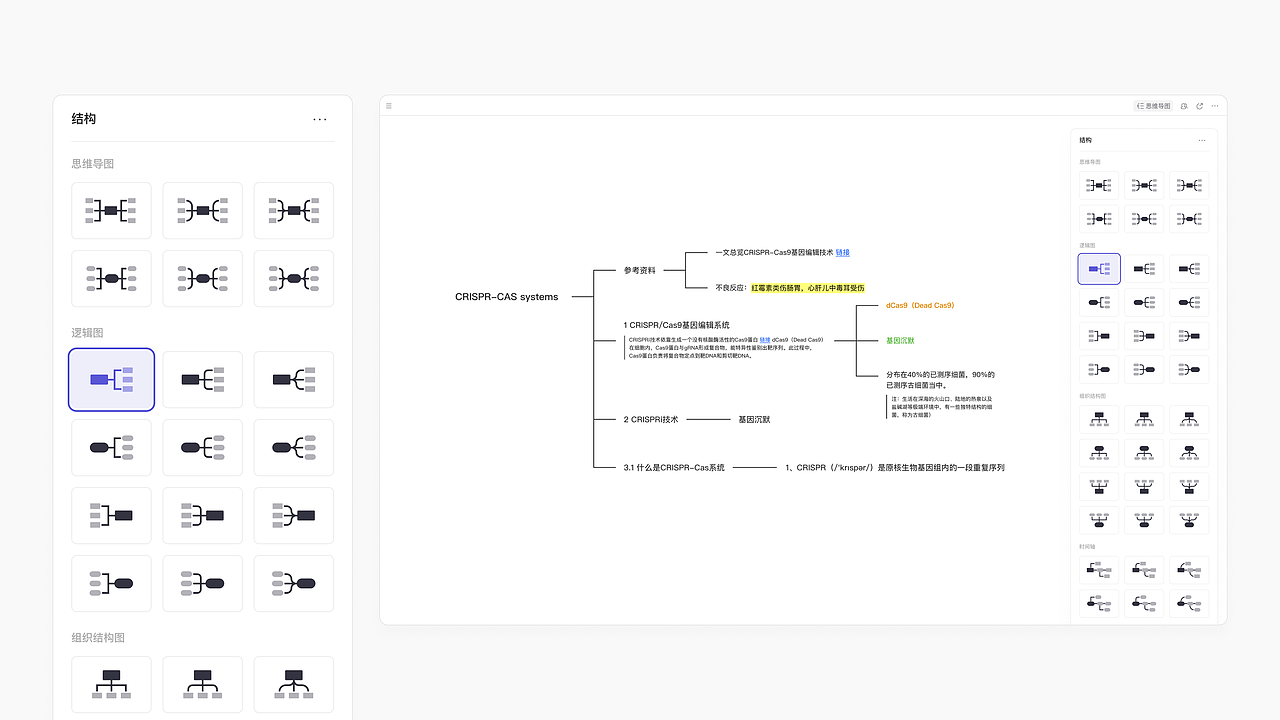App window panel: timeline layout, rectangle root, curved lines
Screen dimensions: 1280x720
[1189, 570]
